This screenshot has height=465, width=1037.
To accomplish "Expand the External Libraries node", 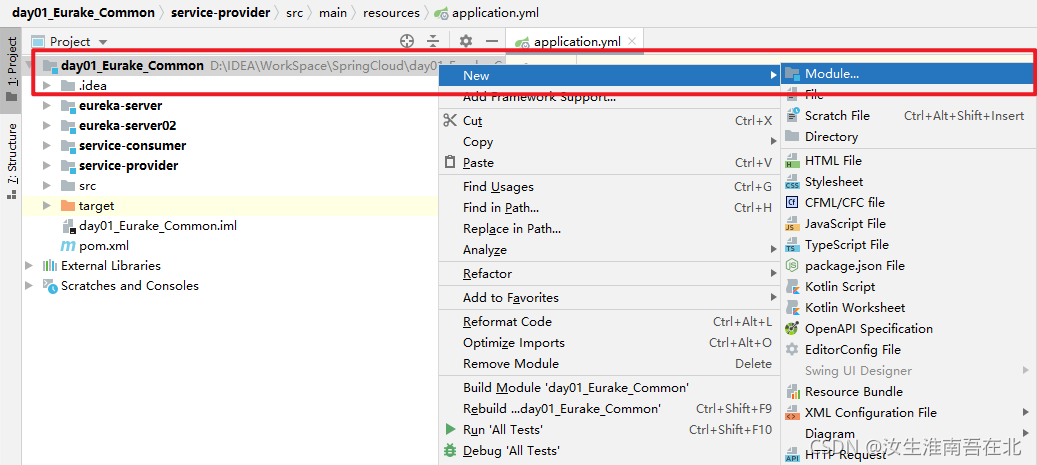I will pos(29,266).
